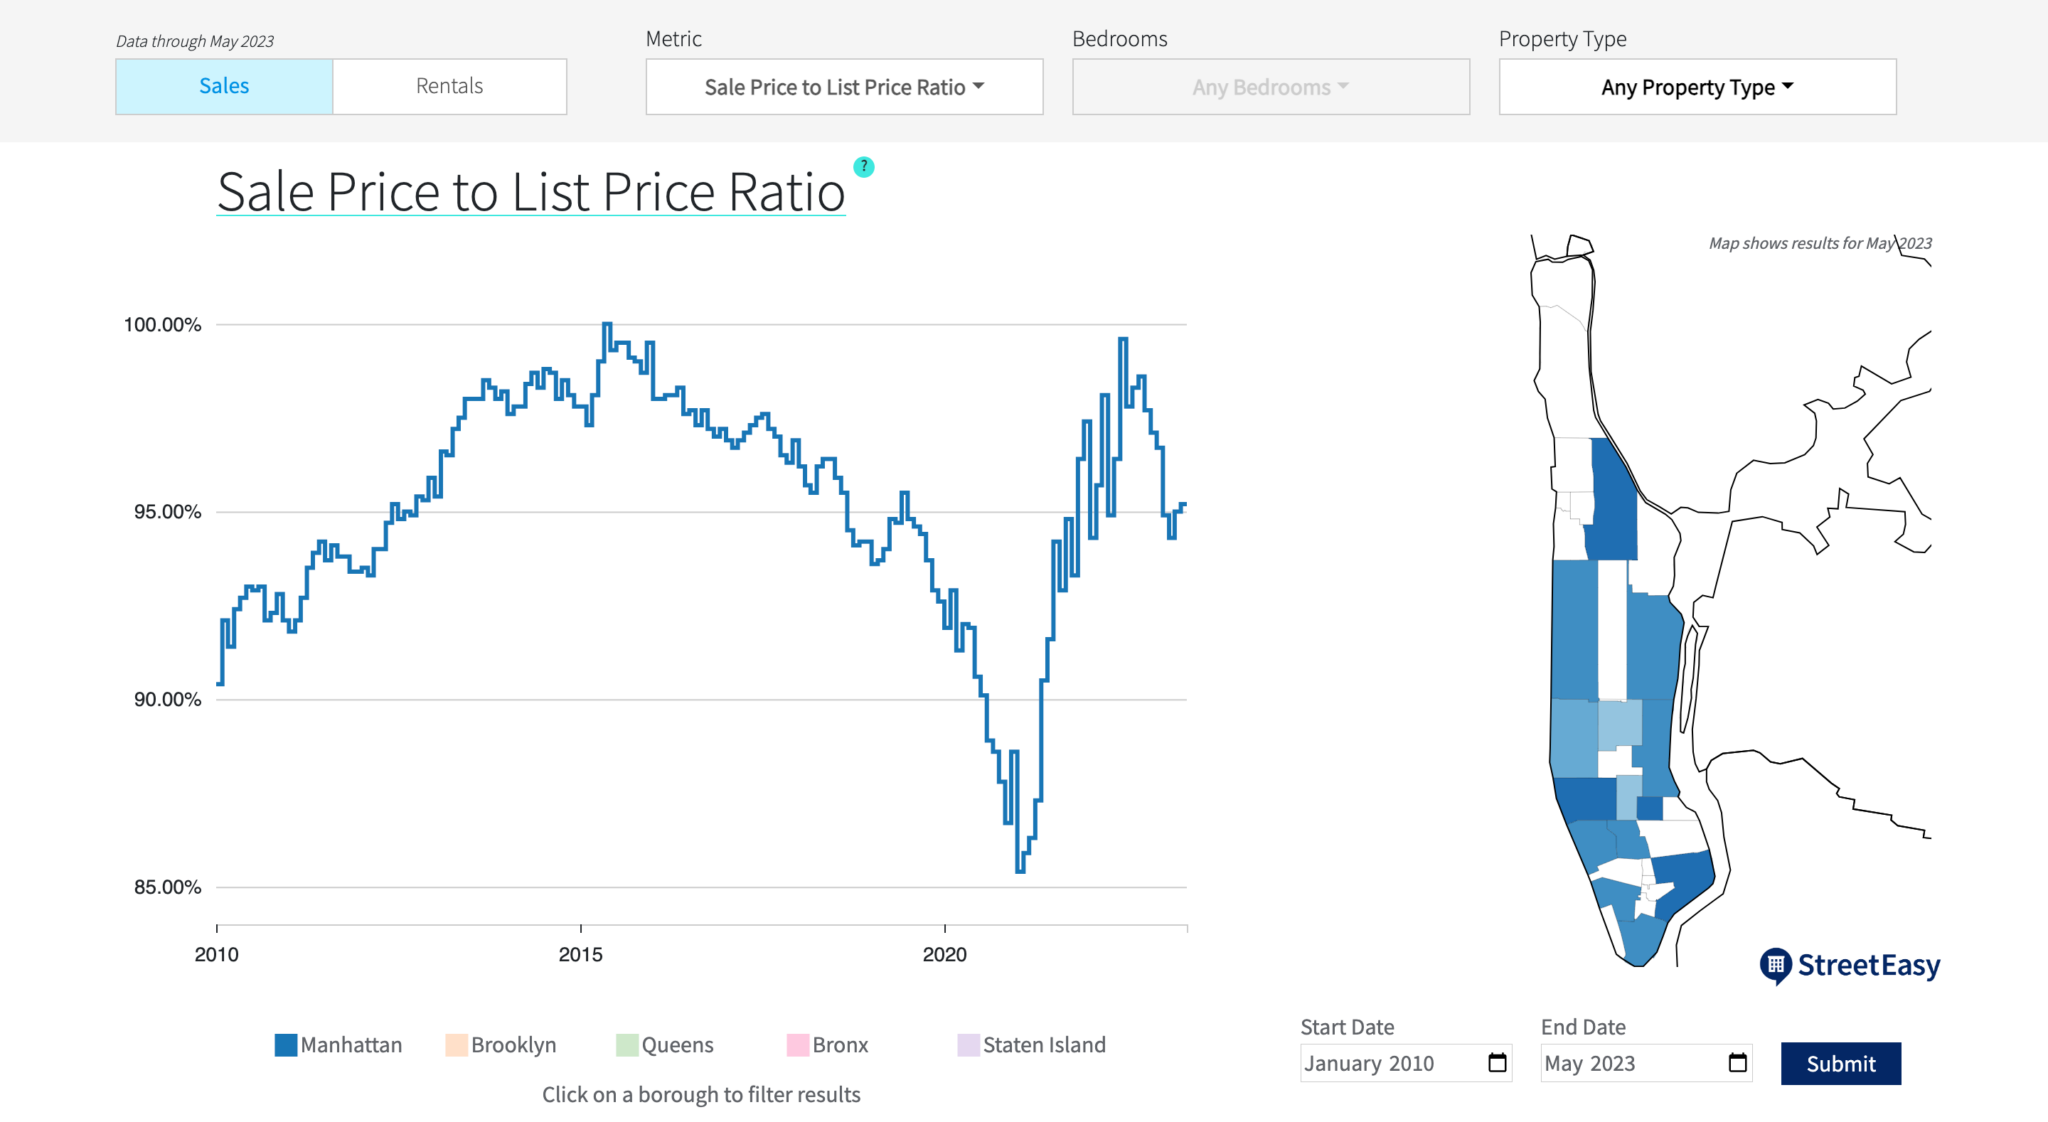Screen dimensions: 2048x1122
Task: Switch to the Rentals tab
Action: click(449, 86)
